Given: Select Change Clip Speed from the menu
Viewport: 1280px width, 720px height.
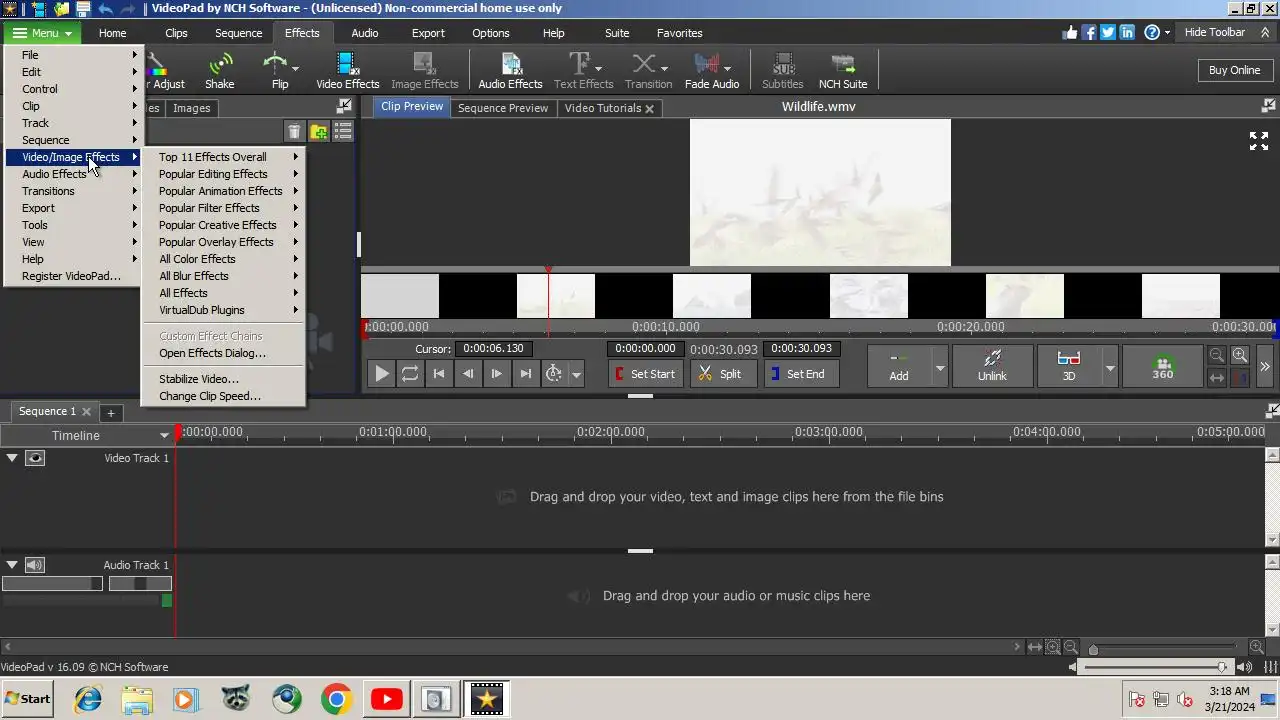Looking at the screenshot, I should coord(223,396).
